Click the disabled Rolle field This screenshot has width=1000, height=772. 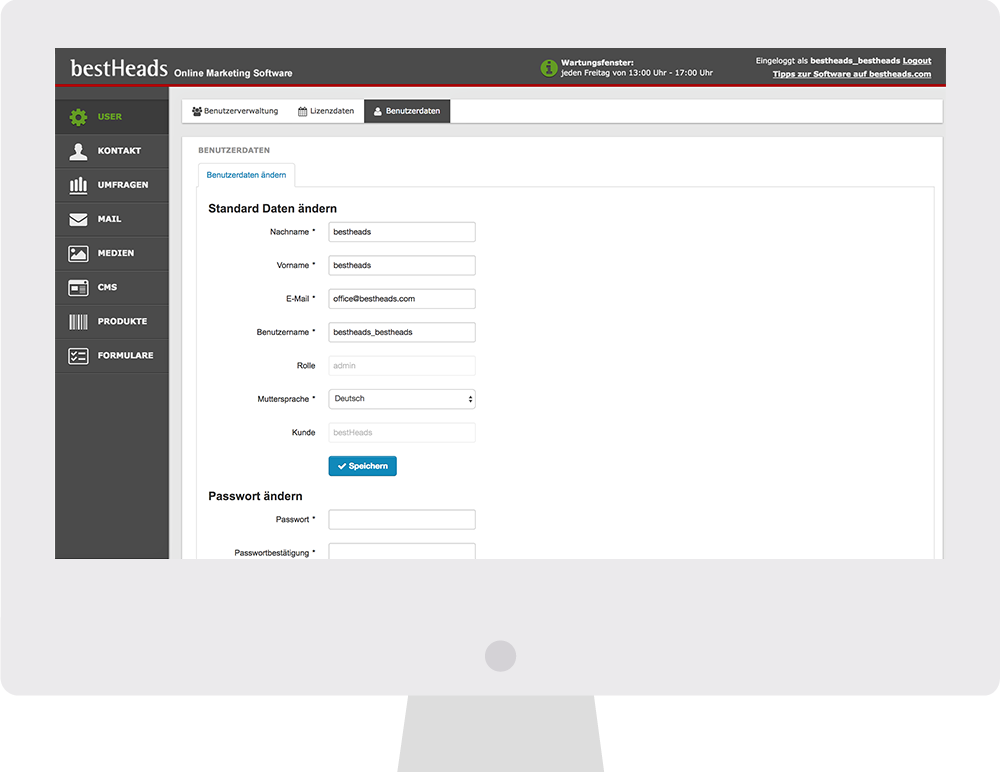402,366
